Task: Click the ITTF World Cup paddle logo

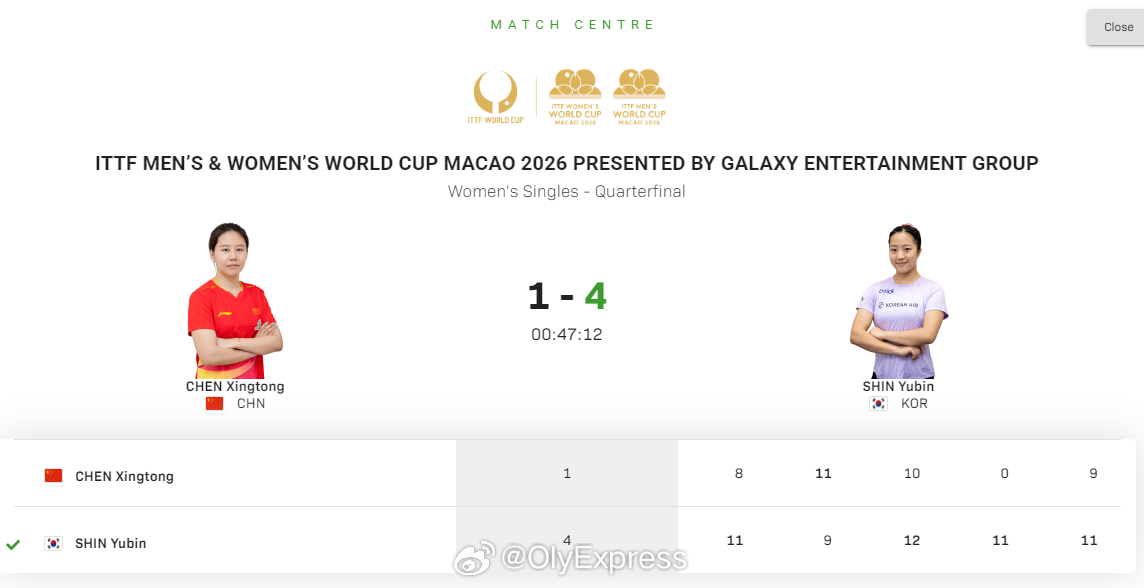Action: click(x=494, y=97)
